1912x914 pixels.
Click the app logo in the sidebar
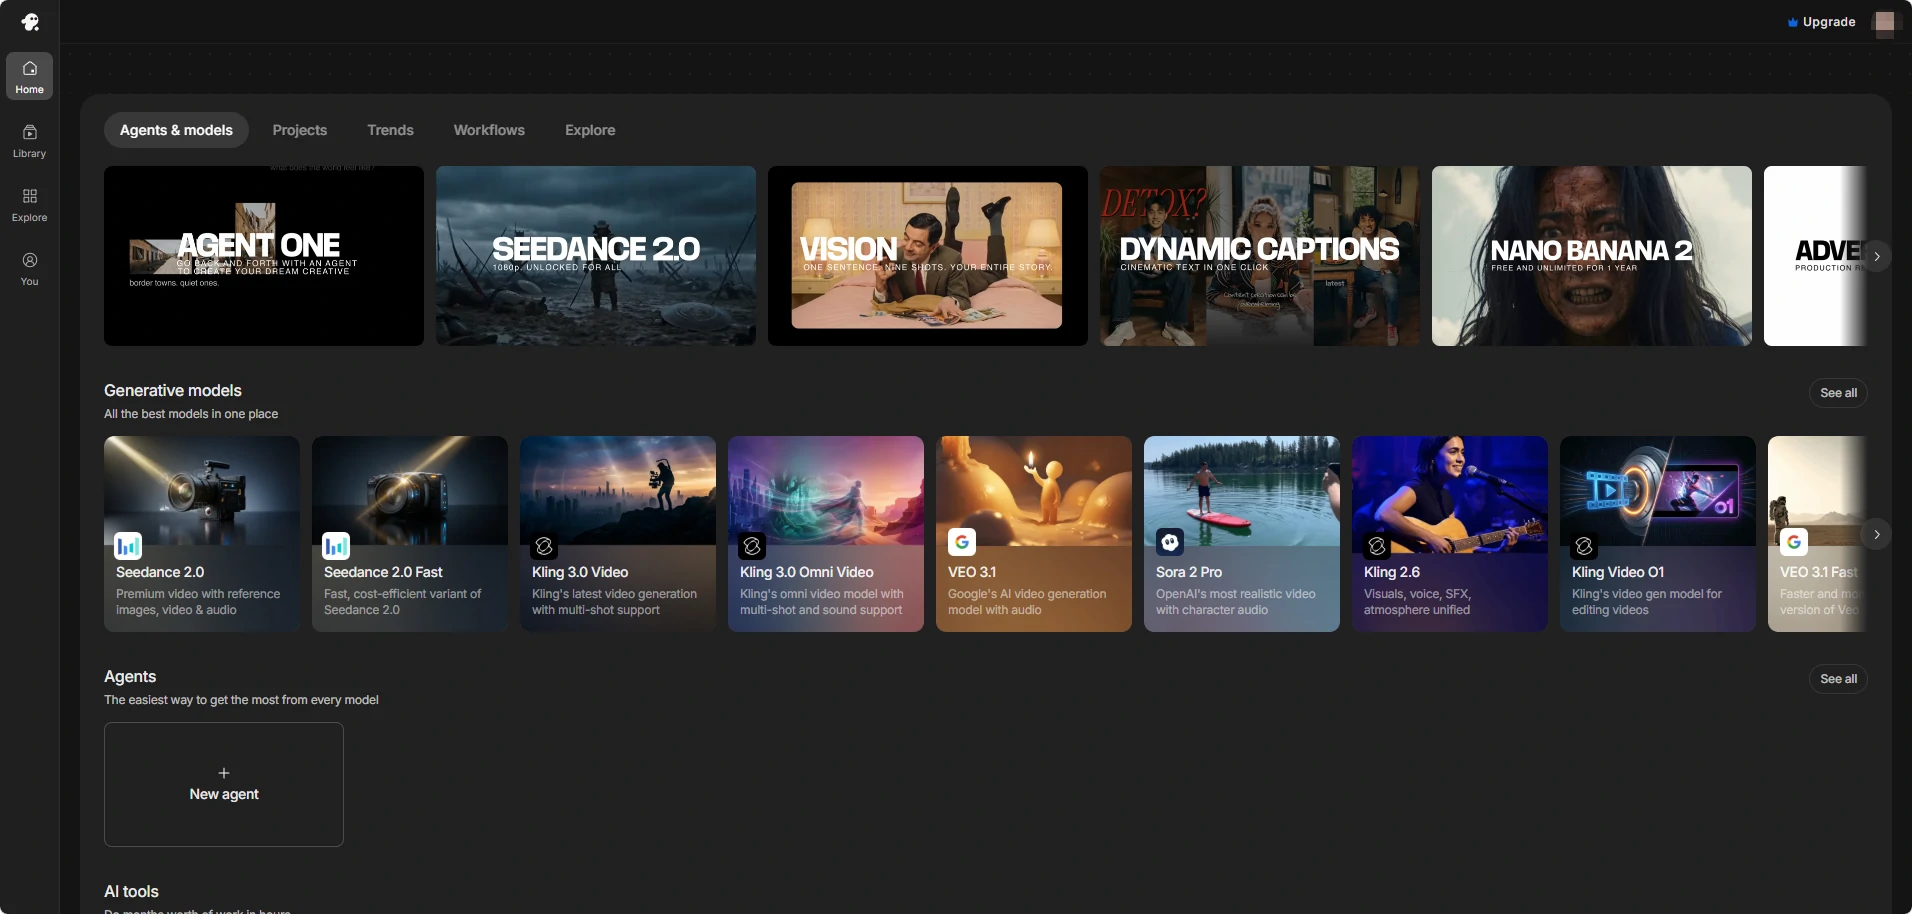click(30, 22)
